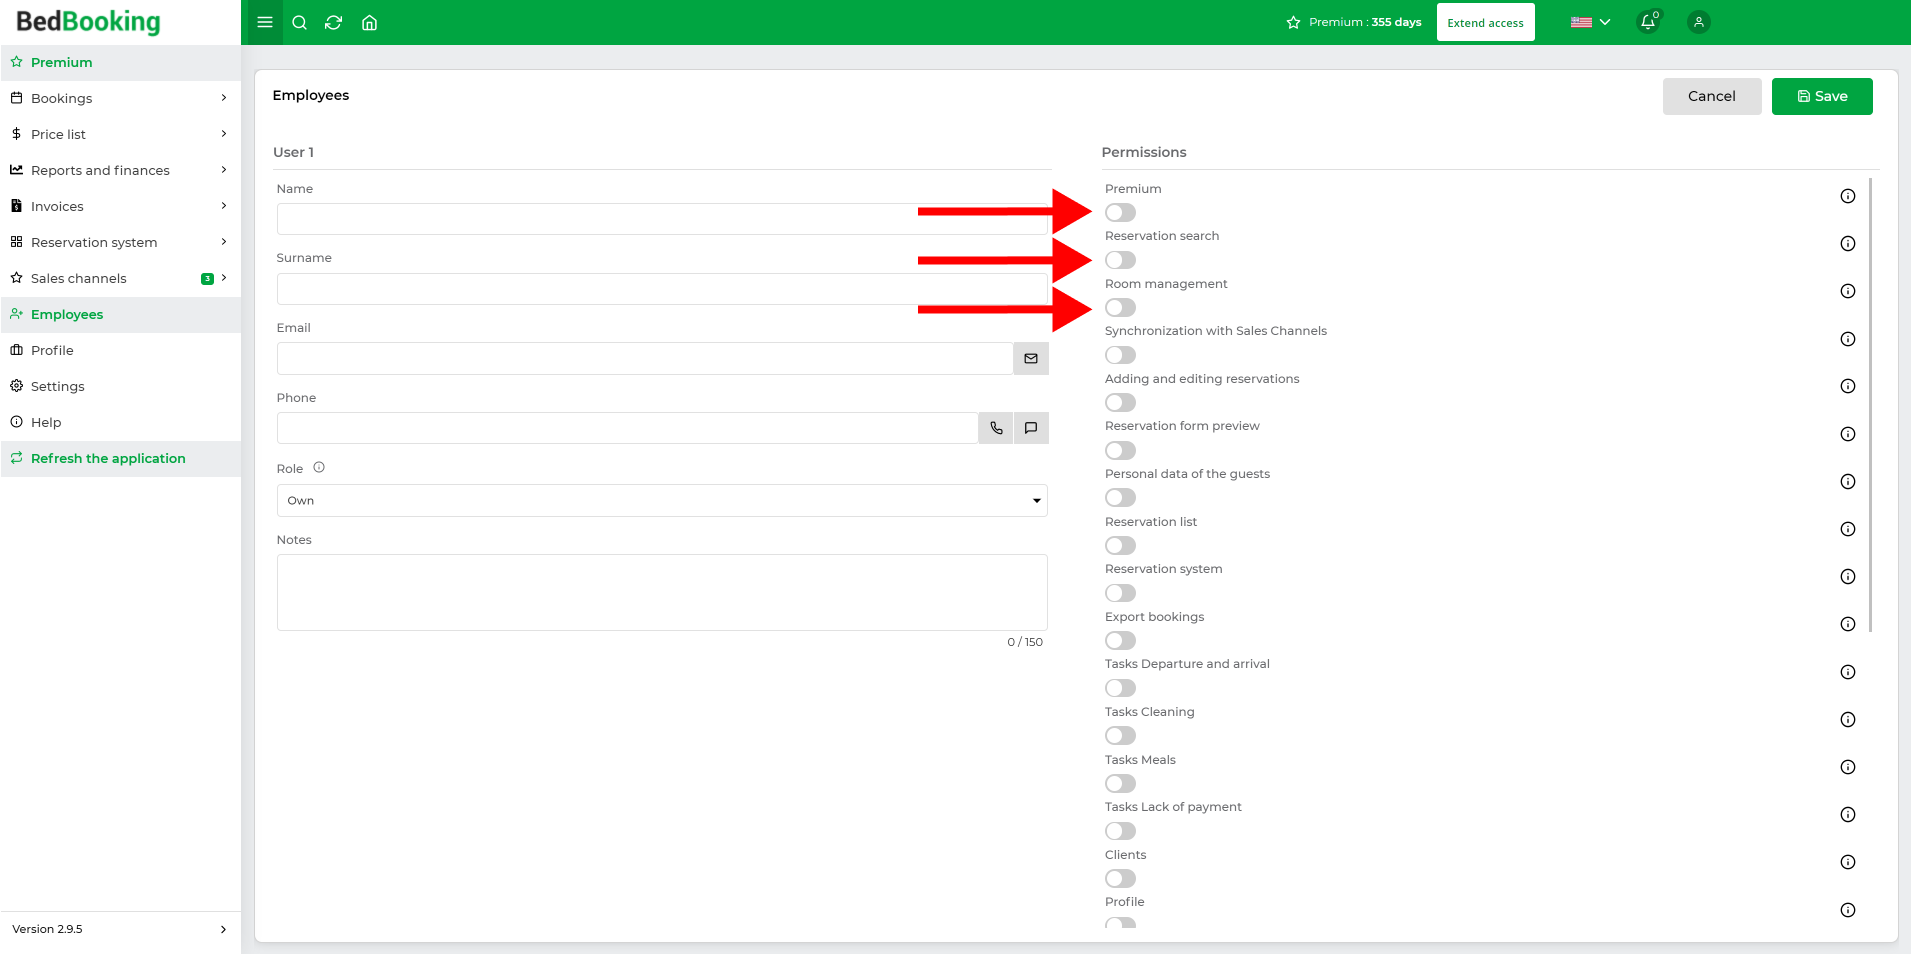Open Profile in the sidebar
The image size is (1911, 954).
(x=120, y=350)
